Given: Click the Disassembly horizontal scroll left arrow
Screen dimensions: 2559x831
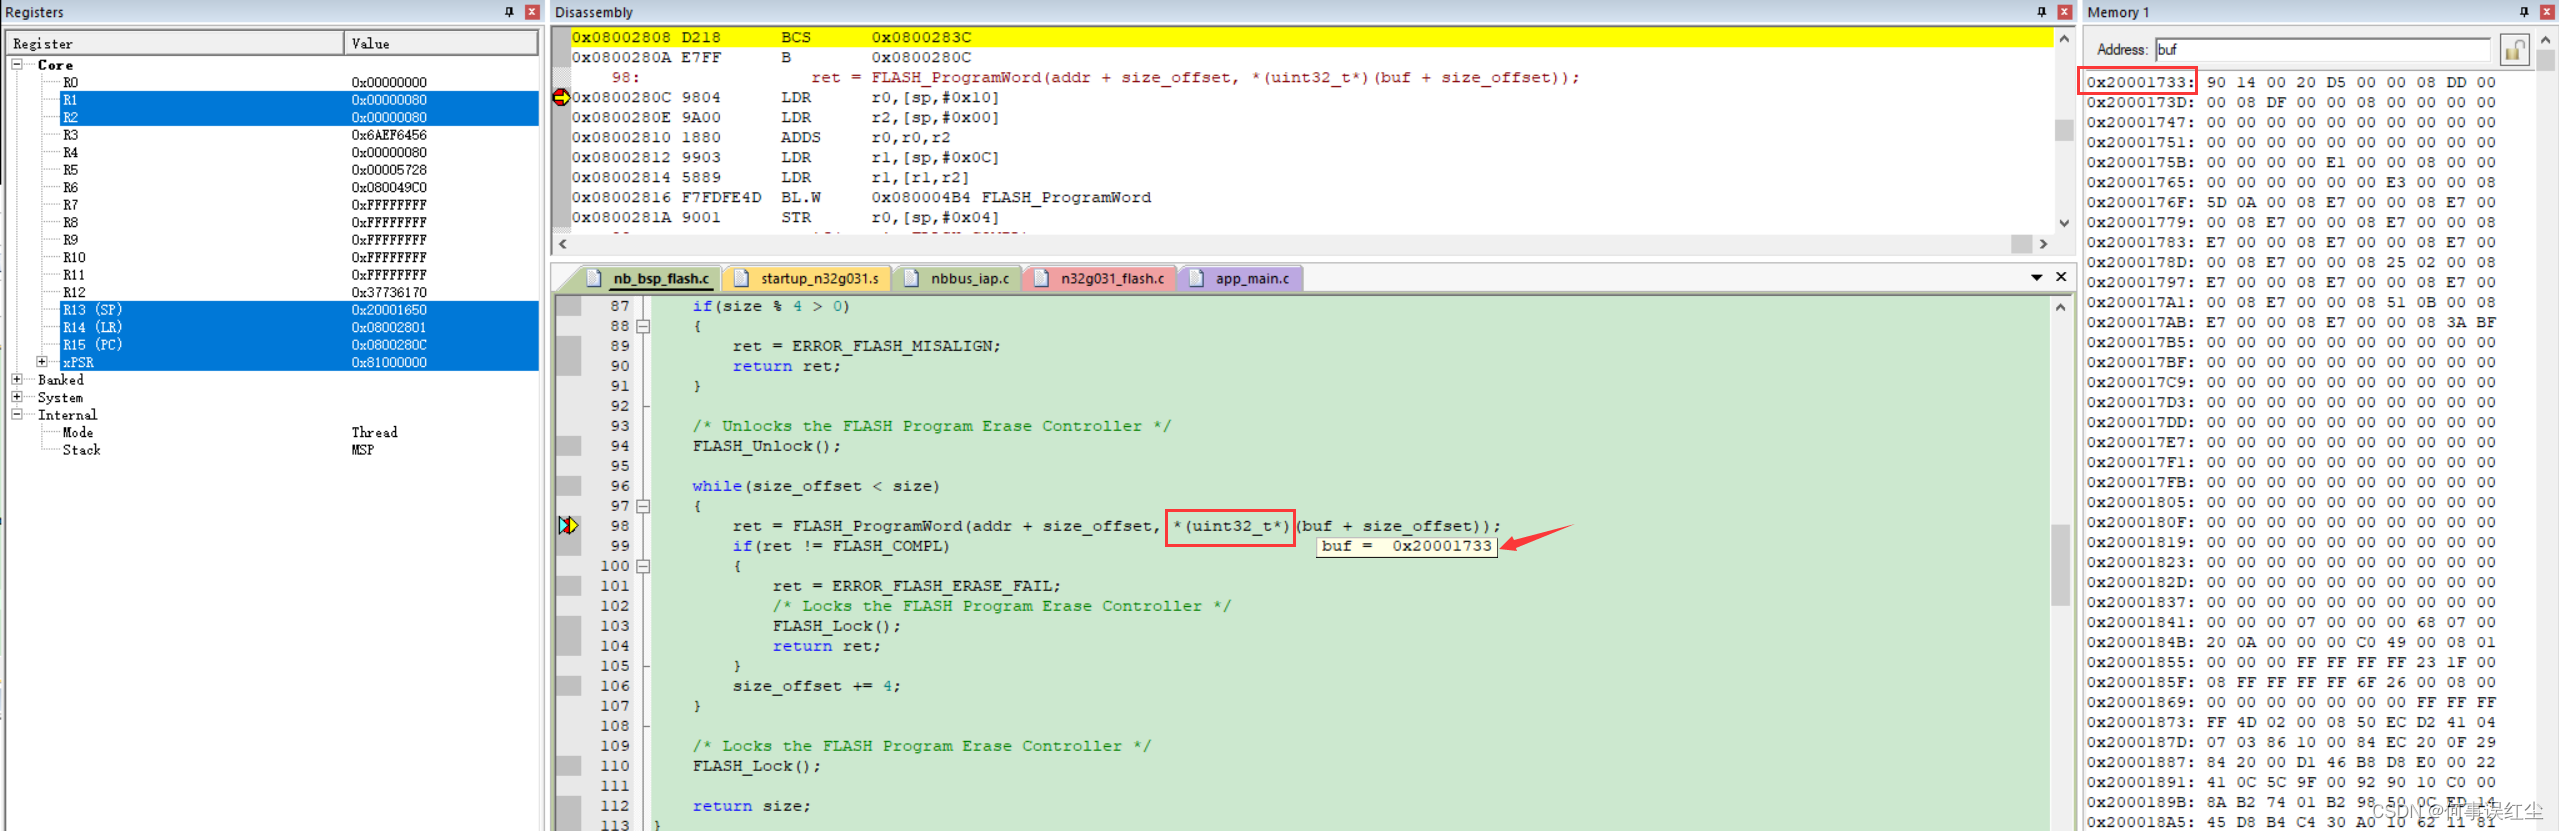Looking at the screenshot, I should (x=562, y=244).
